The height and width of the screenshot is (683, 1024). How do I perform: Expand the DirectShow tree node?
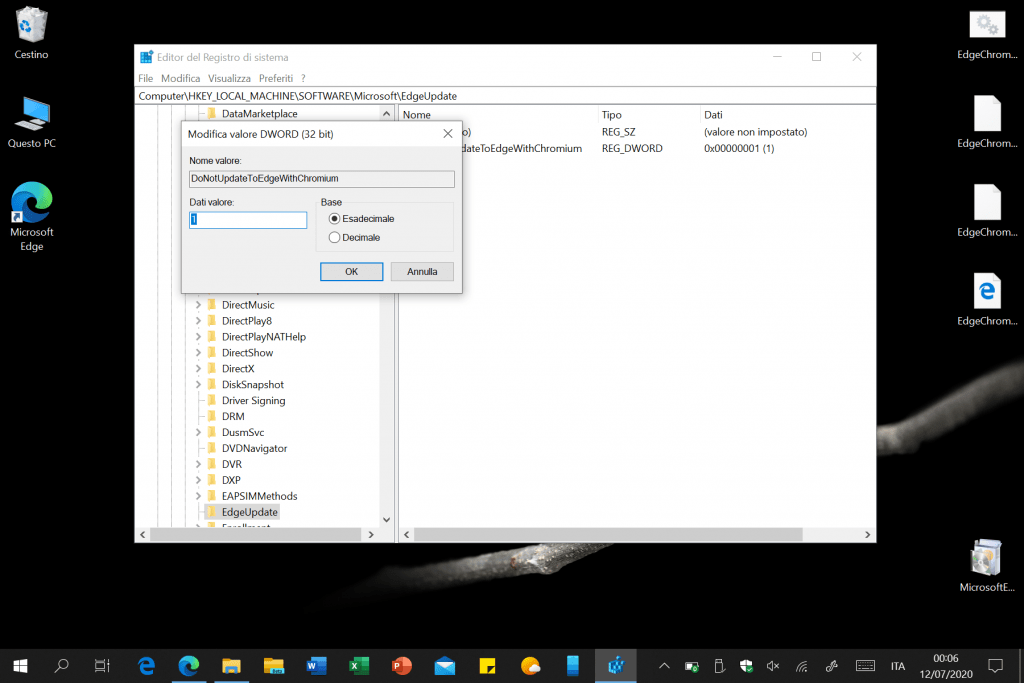tap(198, 353)
